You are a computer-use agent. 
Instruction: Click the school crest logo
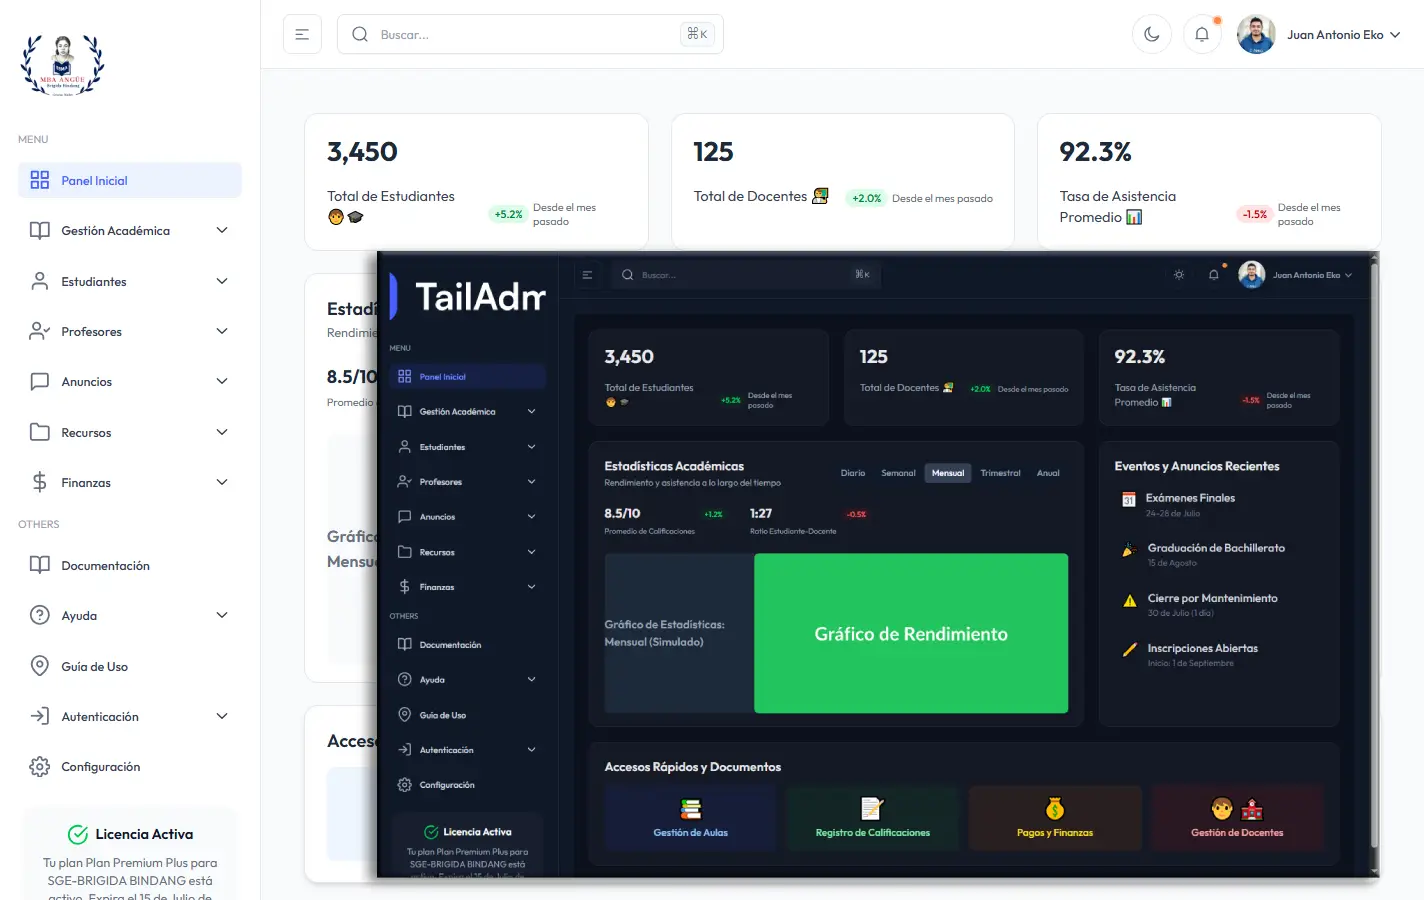point(63,65)
